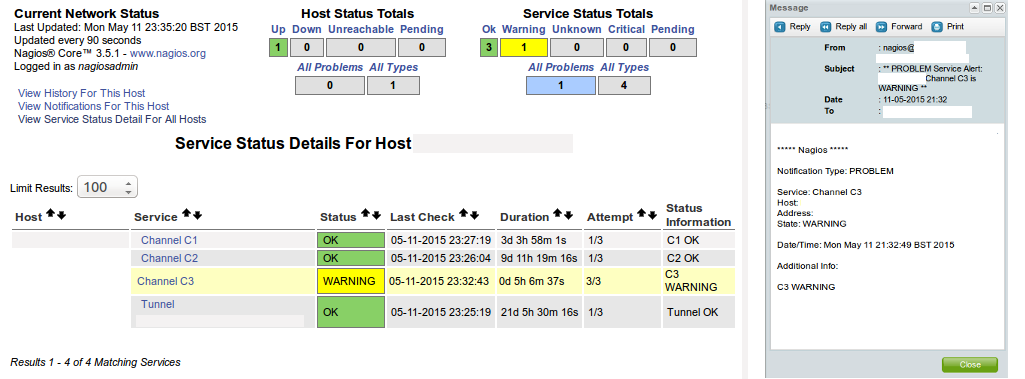The width and height of the screenshot is (1025, 379).
Task: Click Critical header in Service Status Totals
Action: (626, 29)
